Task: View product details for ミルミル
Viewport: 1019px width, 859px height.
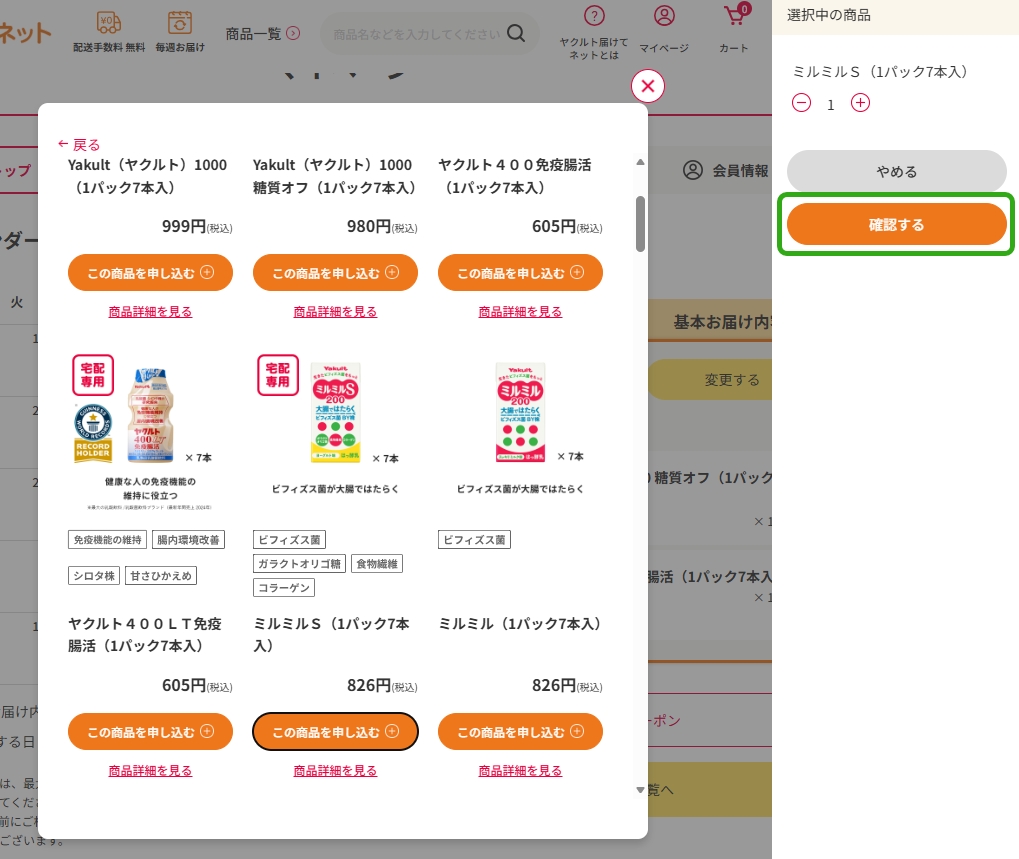Action: point(520,771)
